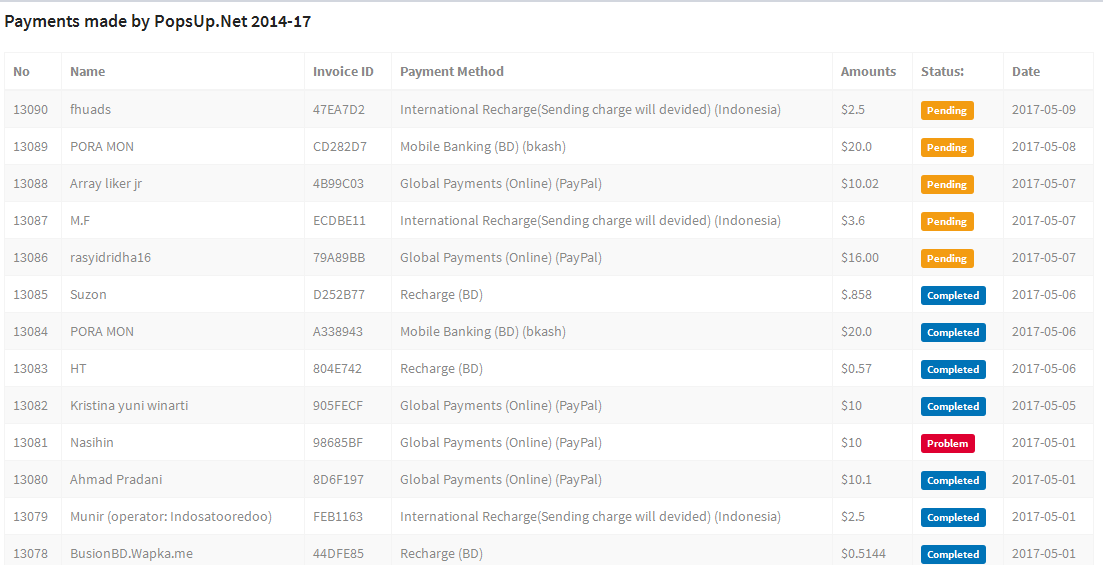Click the 'Payment Method' column header

[452, 71]
